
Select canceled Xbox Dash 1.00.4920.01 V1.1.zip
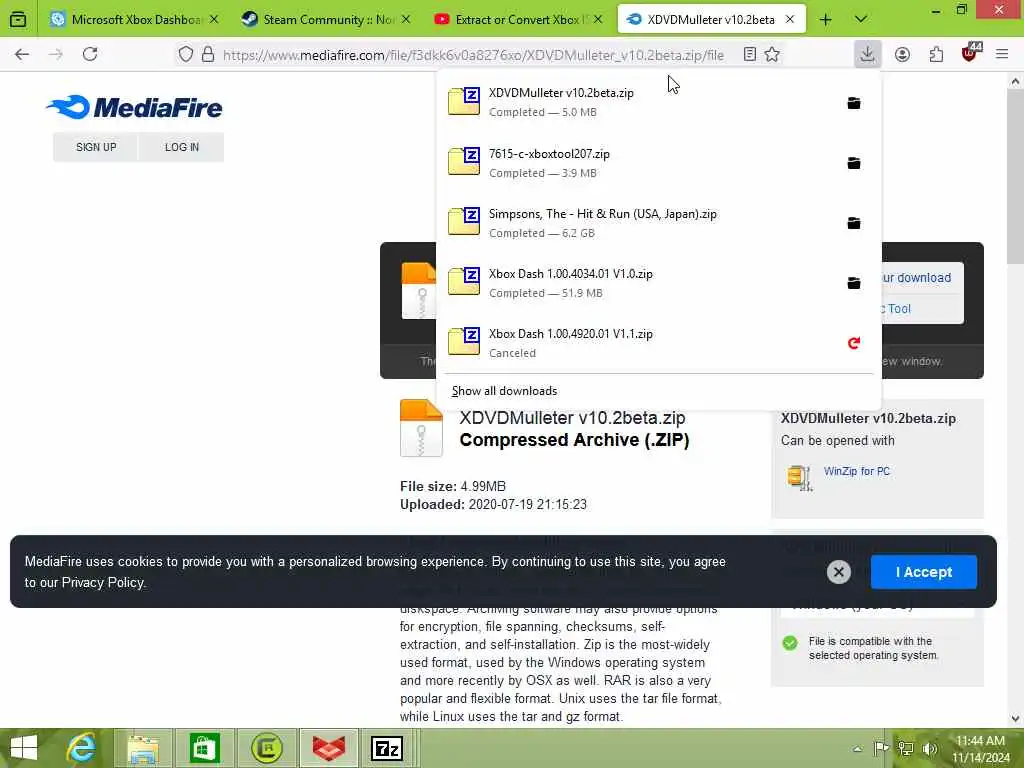point(637,343)
